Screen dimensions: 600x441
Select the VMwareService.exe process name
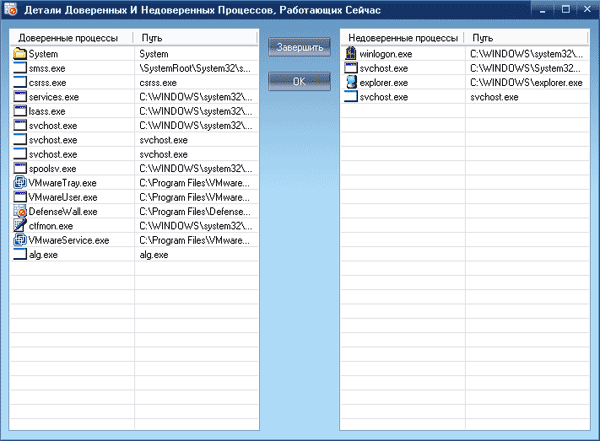coord(69,240)
